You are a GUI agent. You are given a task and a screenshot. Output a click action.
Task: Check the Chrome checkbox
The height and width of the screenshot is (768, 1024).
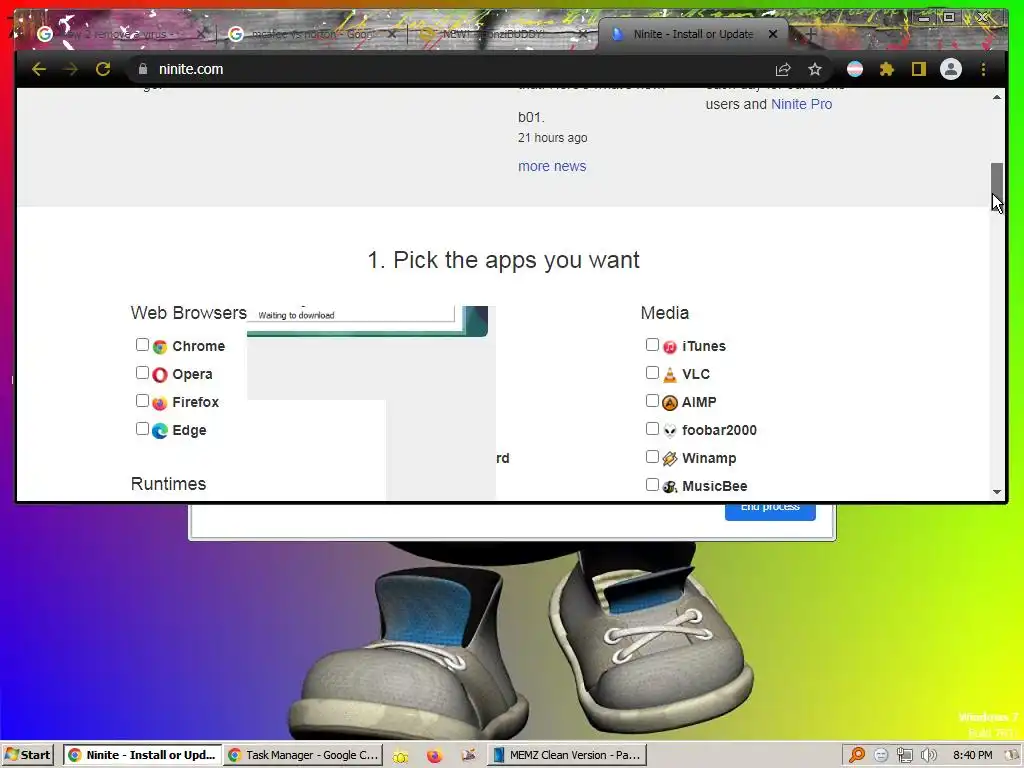pyautogui.click(x=142, y=345)
